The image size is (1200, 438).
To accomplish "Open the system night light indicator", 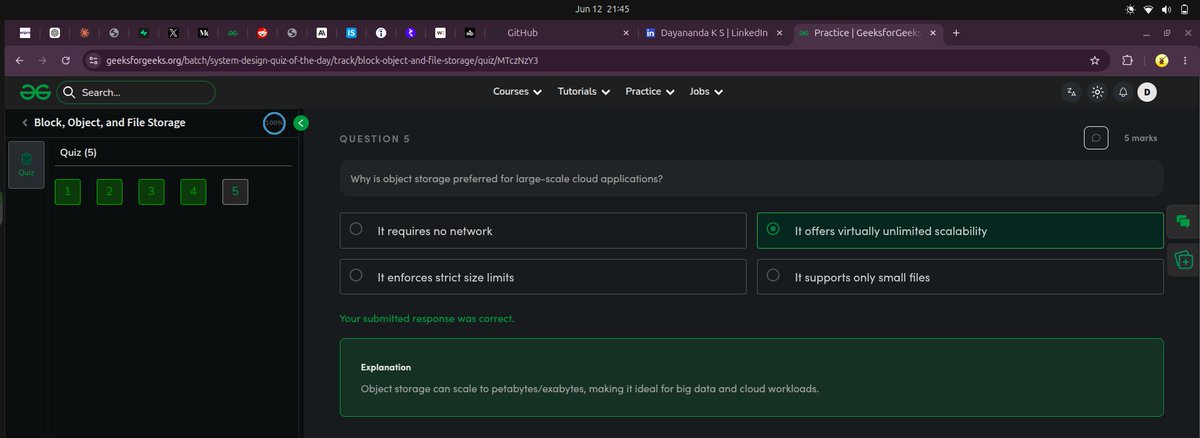I will coord(1129,9).
